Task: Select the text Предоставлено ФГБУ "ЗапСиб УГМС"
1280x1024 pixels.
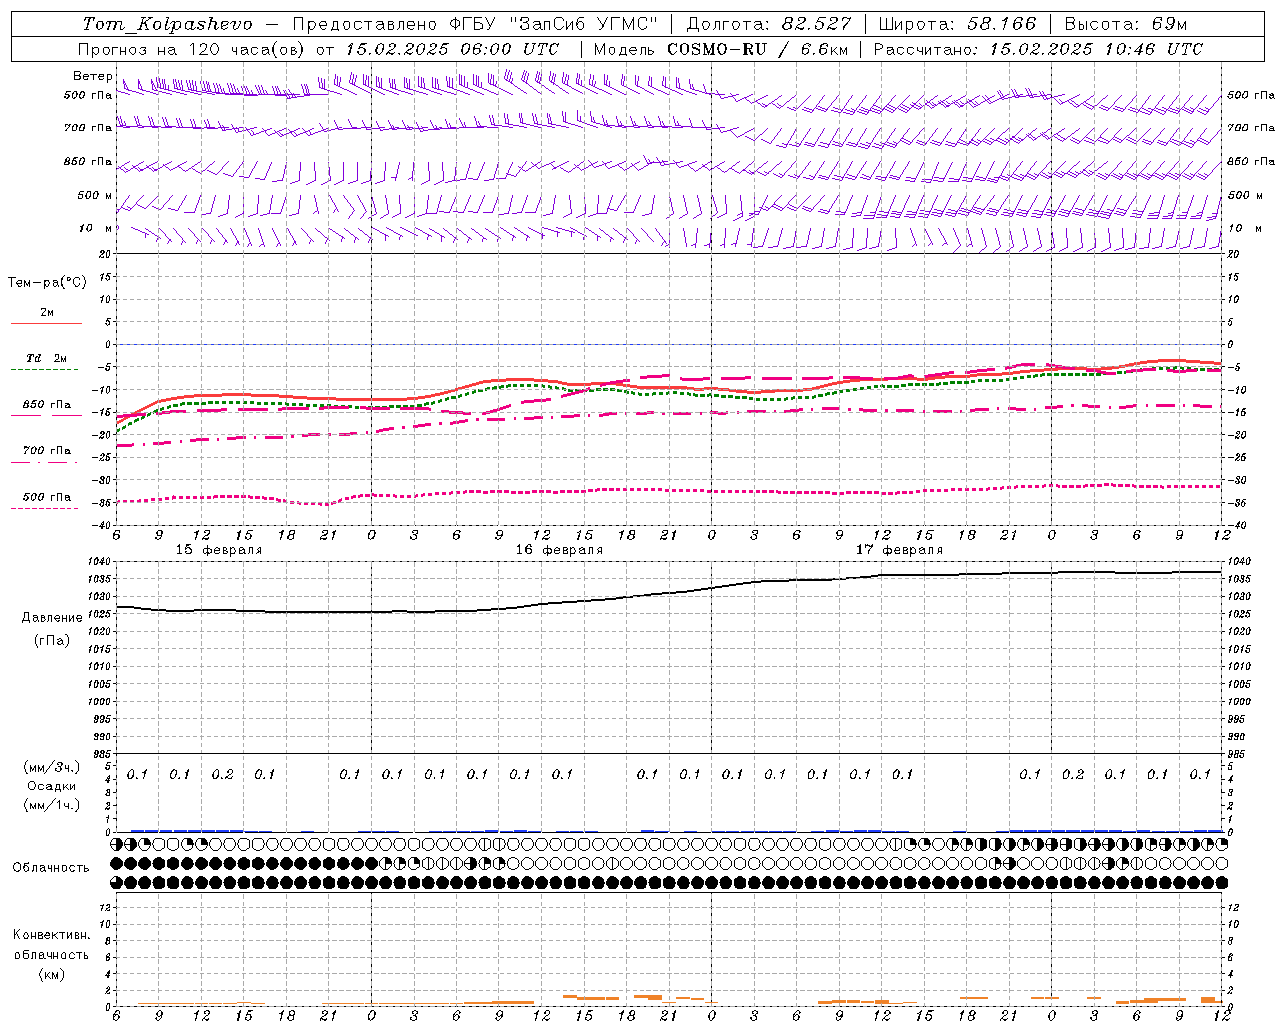Action: pyautogui.click(x=475, y=24)
